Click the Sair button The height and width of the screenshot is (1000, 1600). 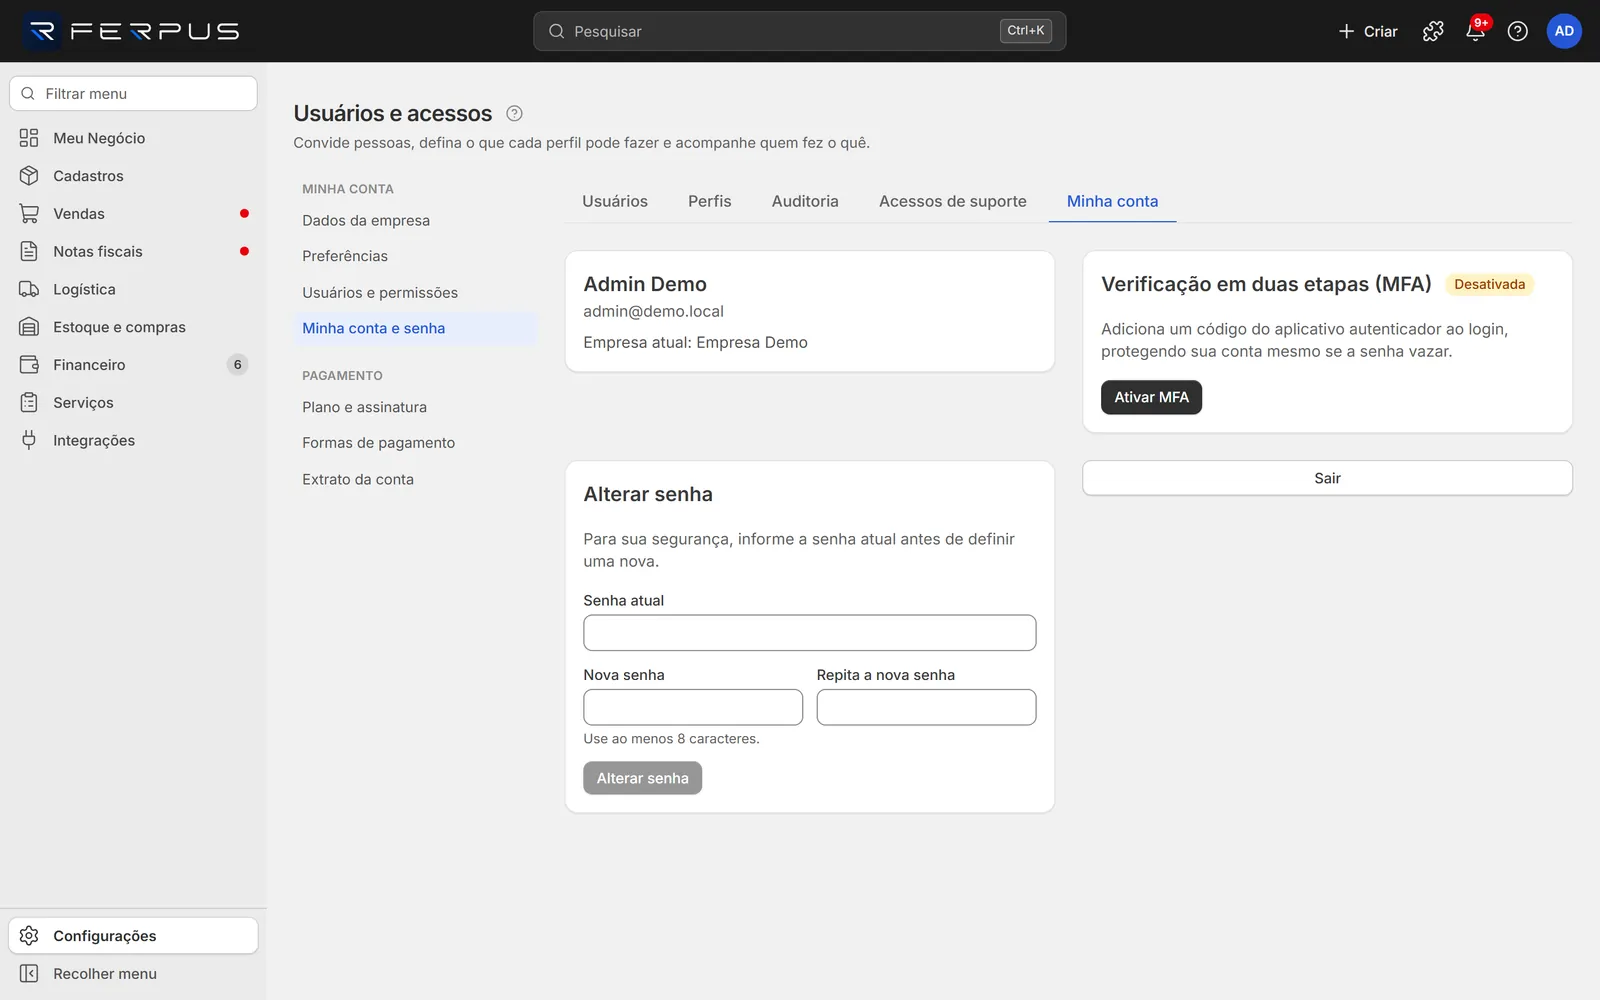pos(1327,478)
